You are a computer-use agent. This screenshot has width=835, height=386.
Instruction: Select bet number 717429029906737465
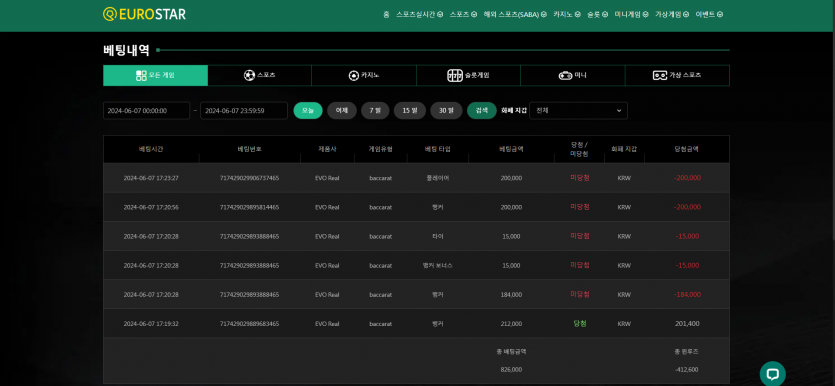point(249,178)
